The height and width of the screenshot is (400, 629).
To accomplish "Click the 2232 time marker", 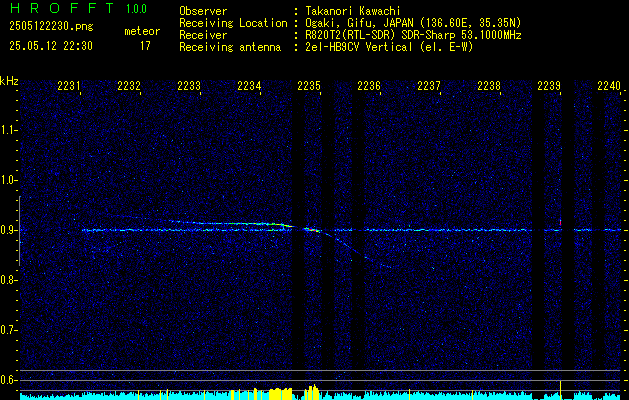I will coord(129,85).
